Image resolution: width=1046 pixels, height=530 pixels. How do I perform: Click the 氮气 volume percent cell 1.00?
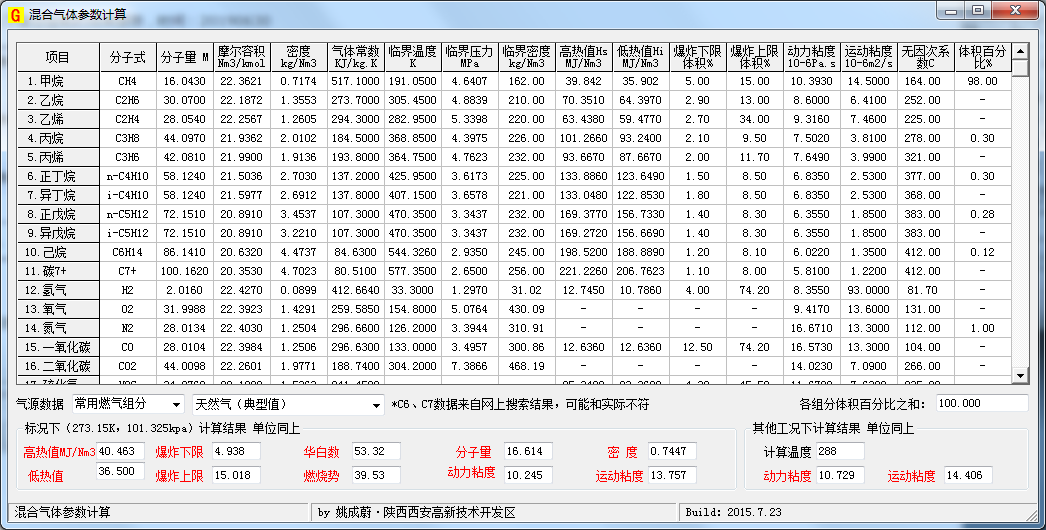pyautogui.click(x=982, y=328)
